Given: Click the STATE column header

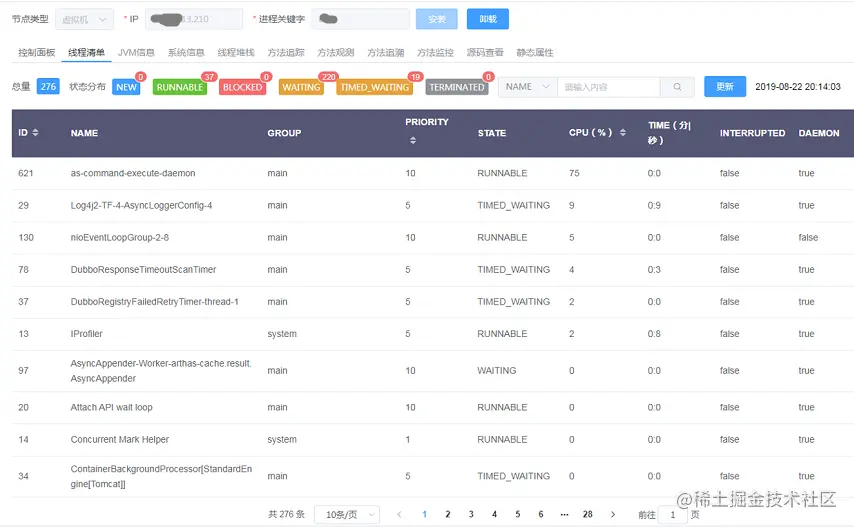Looking at the screenshot, I should 492,133.
